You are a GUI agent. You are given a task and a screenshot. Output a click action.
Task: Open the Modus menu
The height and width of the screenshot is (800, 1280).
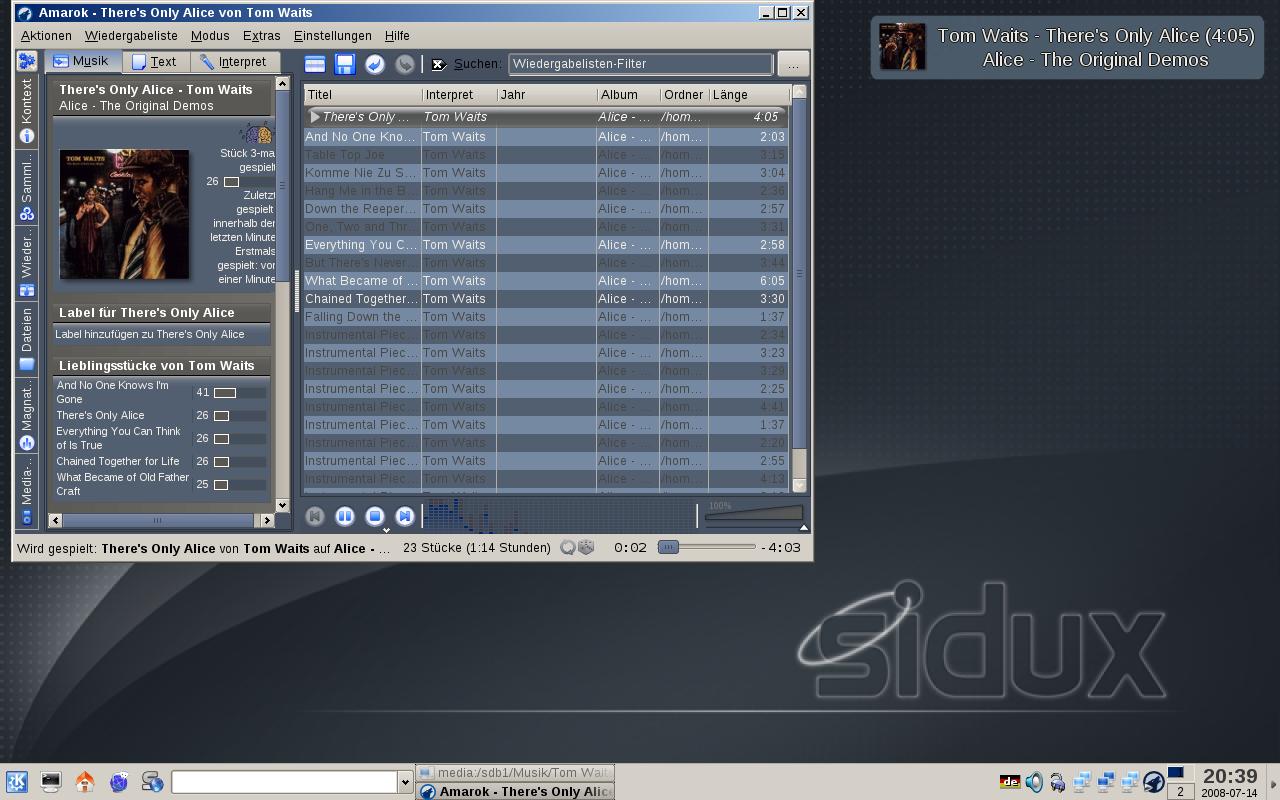210,35
